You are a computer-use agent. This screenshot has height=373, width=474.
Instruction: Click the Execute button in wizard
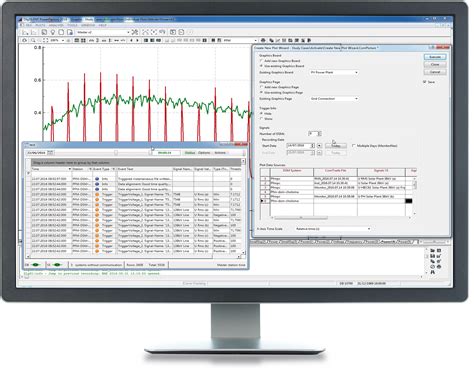[435, 57]
